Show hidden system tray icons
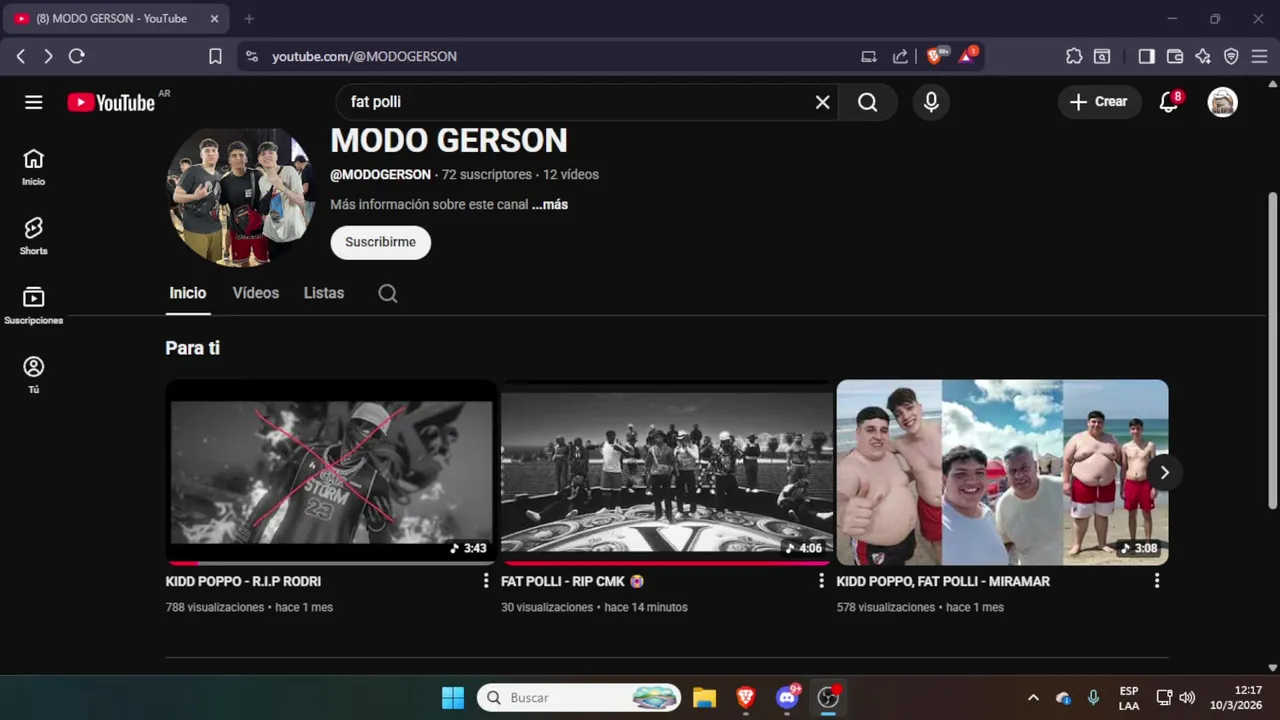 (x=1033, y=697)
